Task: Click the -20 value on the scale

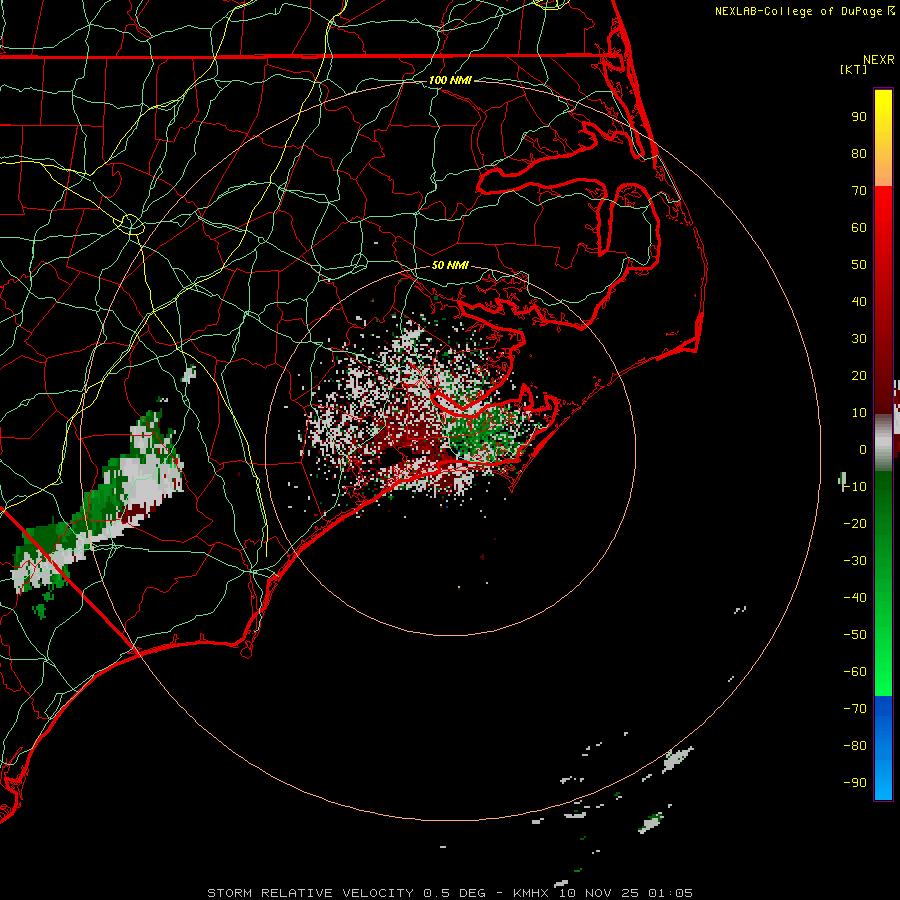Action: coord(855,524)
